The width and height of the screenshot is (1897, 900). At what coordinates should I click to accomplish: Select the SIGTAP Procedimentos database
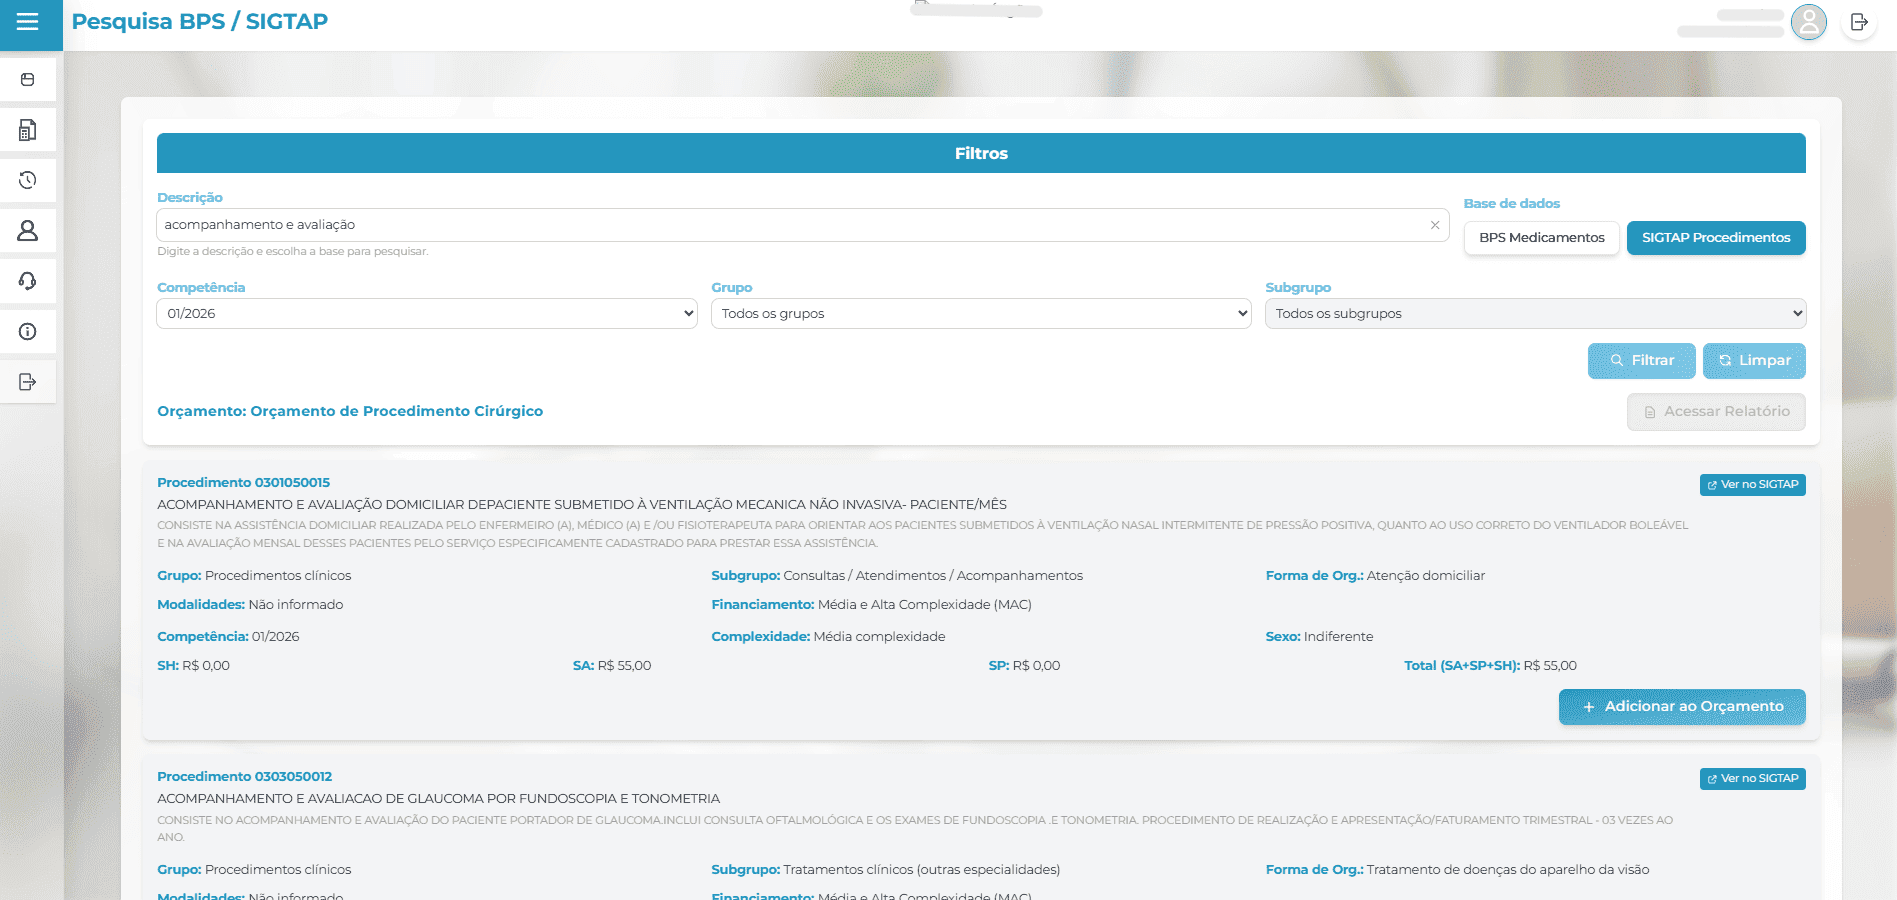point(1716,238)
